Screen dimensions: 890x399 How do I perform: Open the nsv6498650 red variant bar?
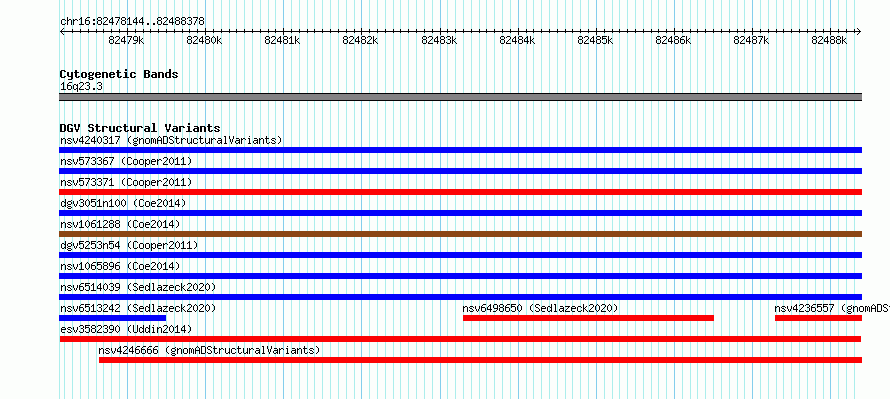pos(588,318)
